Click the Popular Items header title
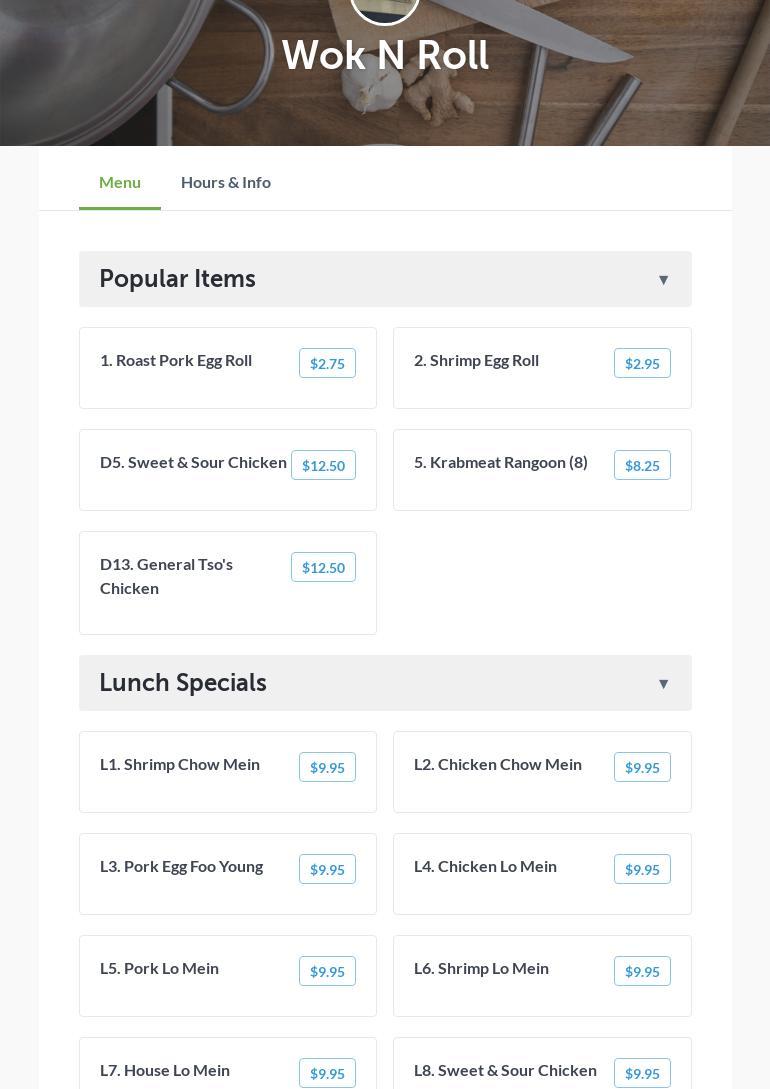 (x=177, y=279)
